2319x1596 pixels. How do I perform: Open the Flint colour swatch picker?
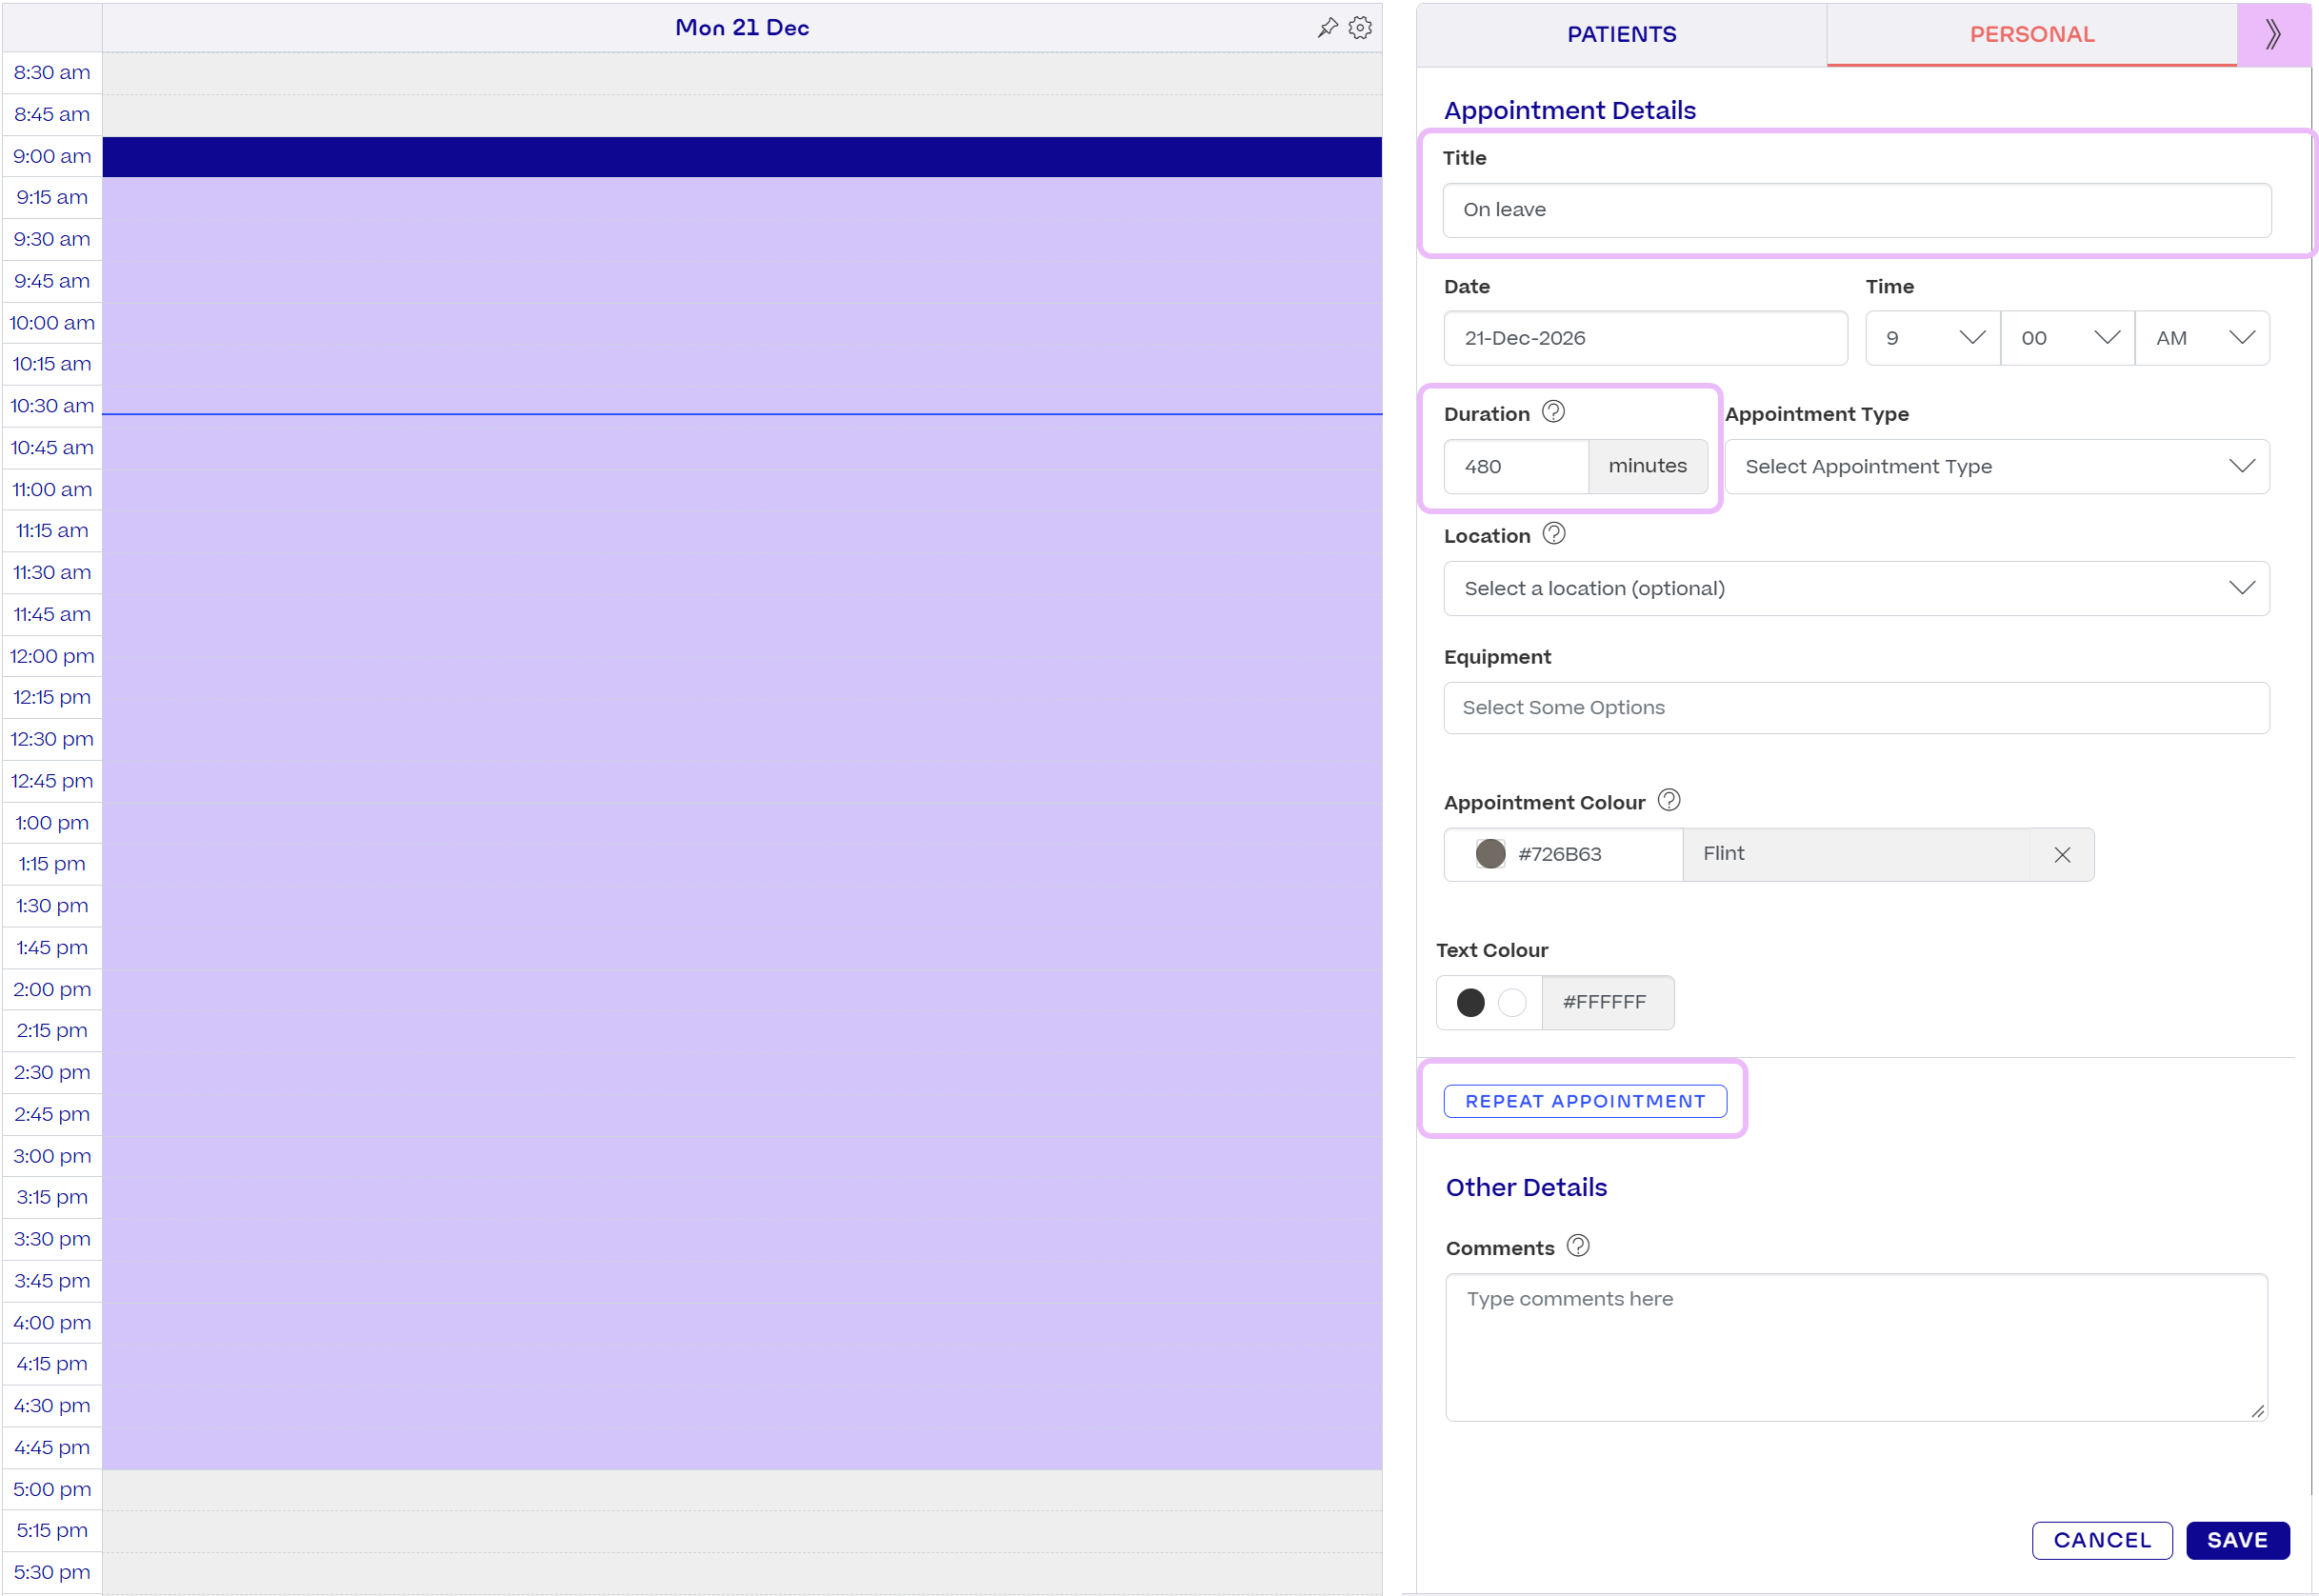click(x=1490, y=854)
